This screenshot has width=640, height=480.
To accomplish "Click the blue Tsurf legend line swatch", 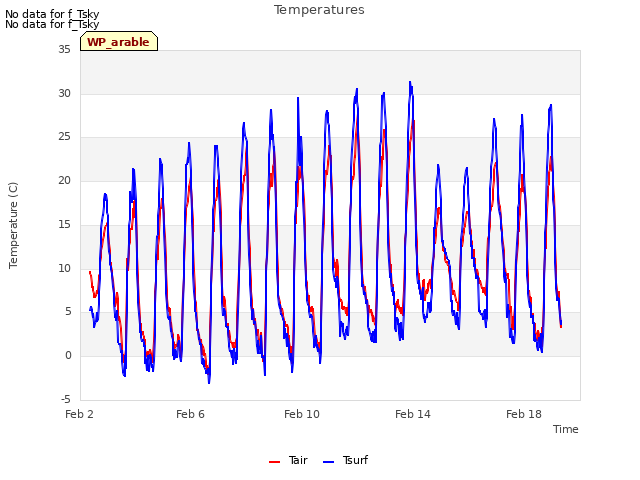I will pos(328,462).
